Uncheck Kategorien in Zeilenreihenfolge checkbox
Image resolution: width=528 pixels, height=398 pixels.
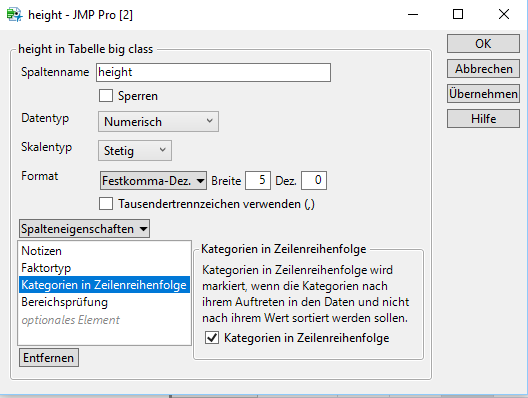(x=212, y=337)
